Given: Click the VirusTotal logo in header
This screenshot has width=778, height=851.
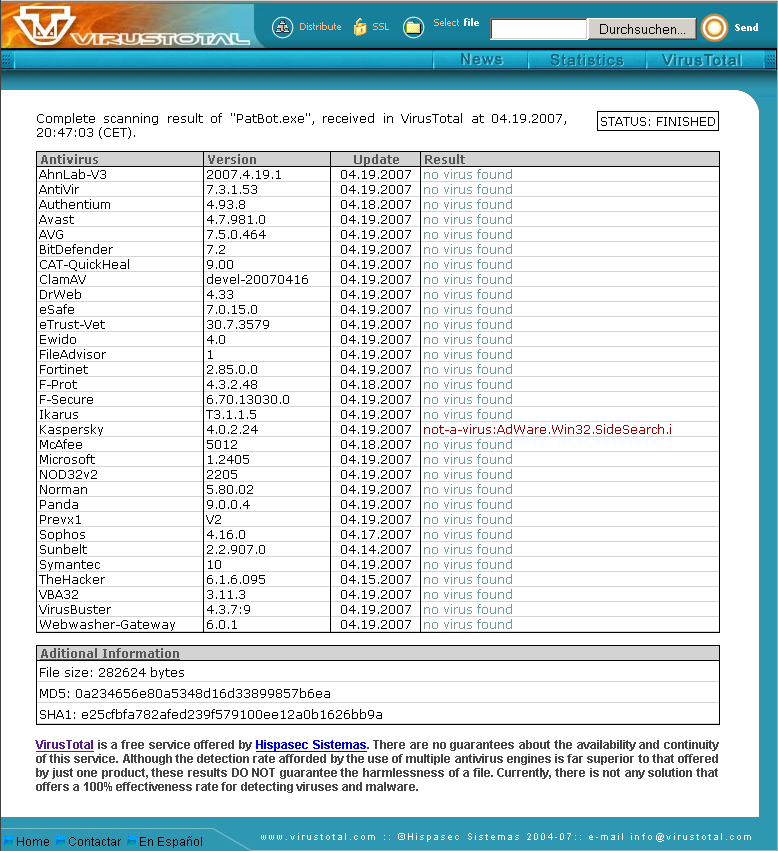Looking at the screenshot, I should coord(130,26).
